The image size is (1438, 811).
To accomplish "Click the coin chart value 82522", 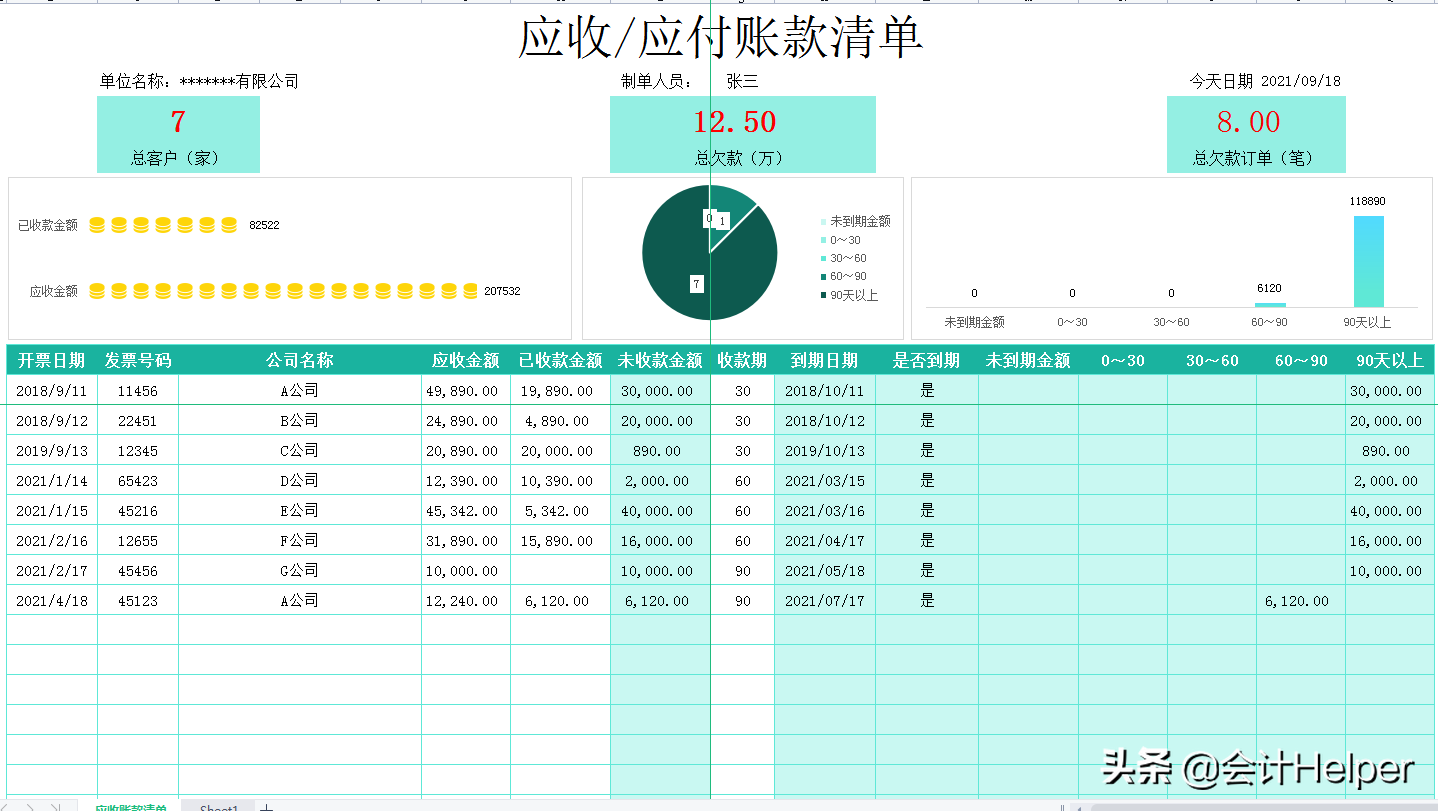I will click(x=264, y=225).
